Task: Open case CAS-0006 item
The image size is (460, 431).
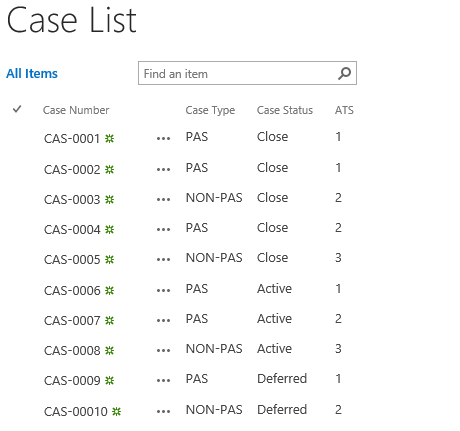Action: [x=72, y=291]
